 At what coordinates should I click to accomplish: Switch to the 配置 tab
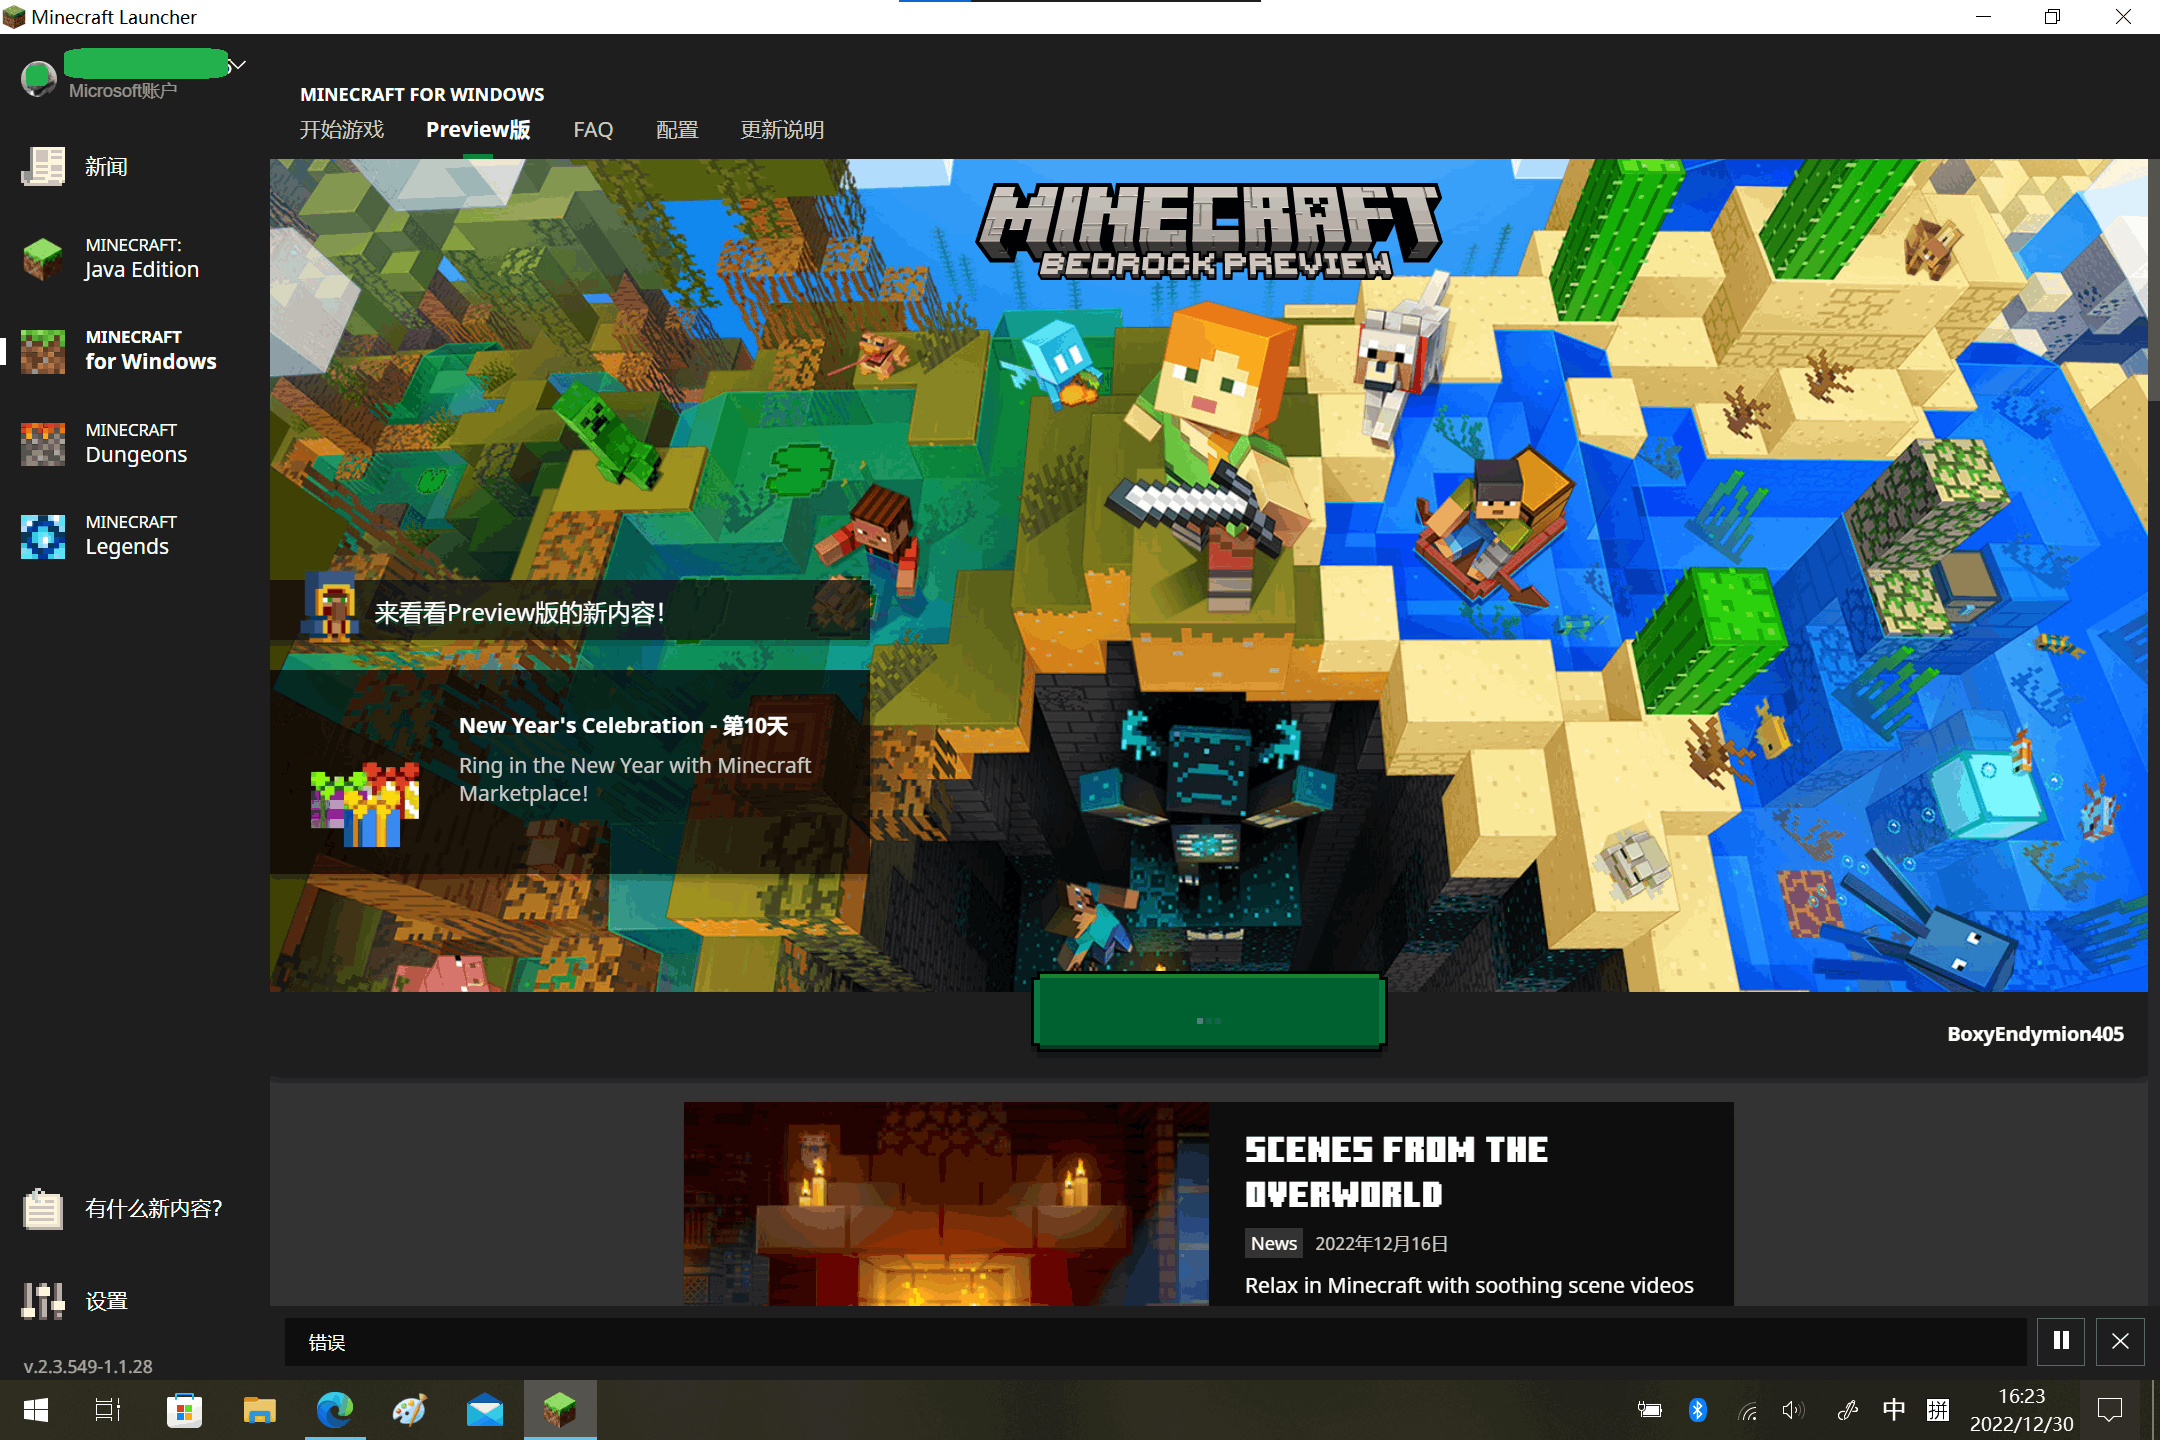pos(677,130)
